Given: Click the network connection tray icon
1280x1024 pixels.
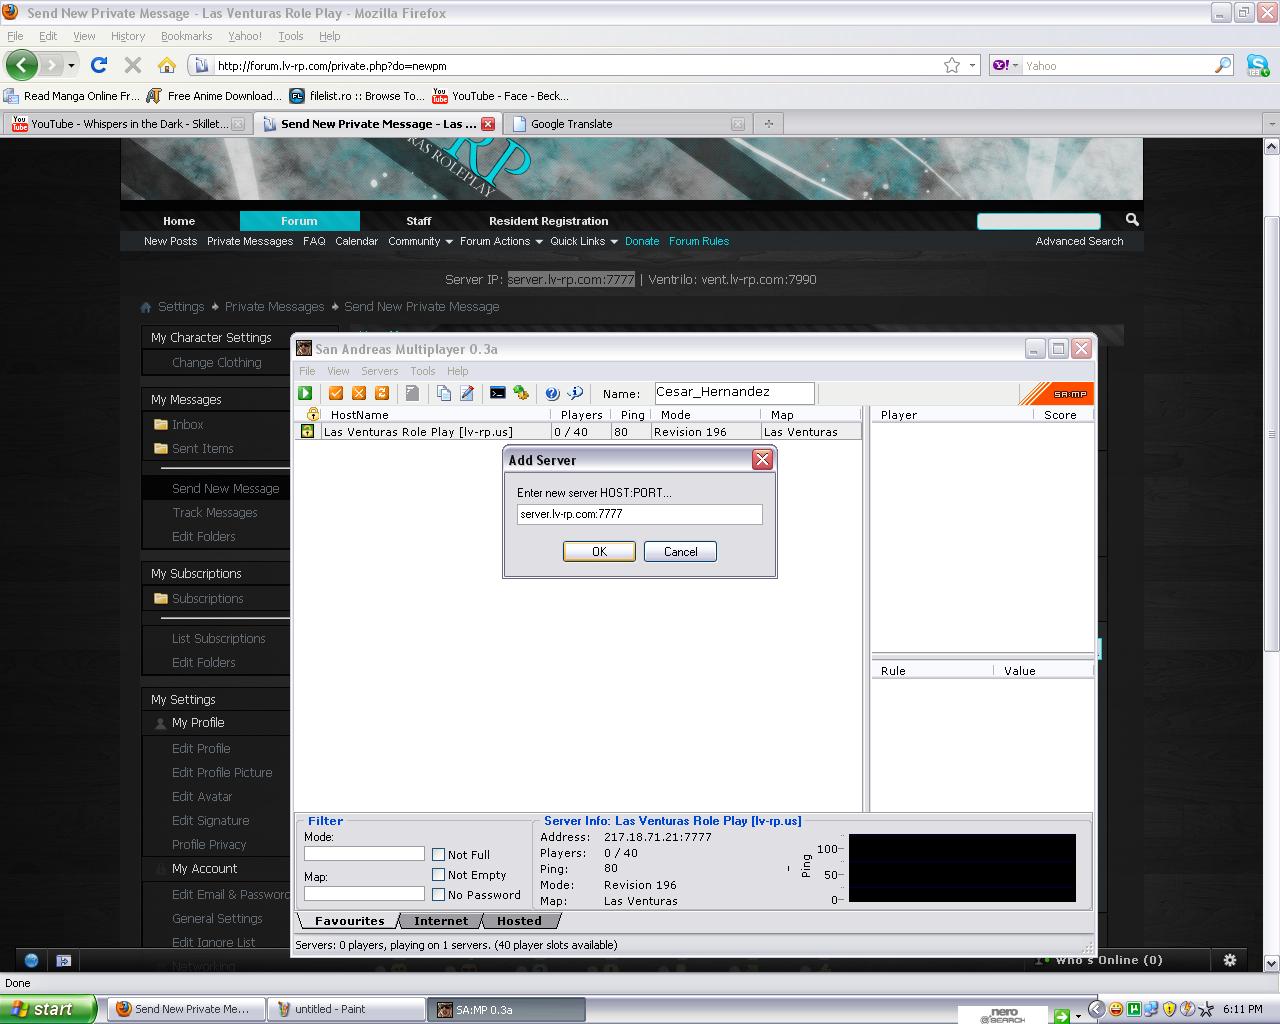Looking at the screenshot, I should tap(1151, 1009).
